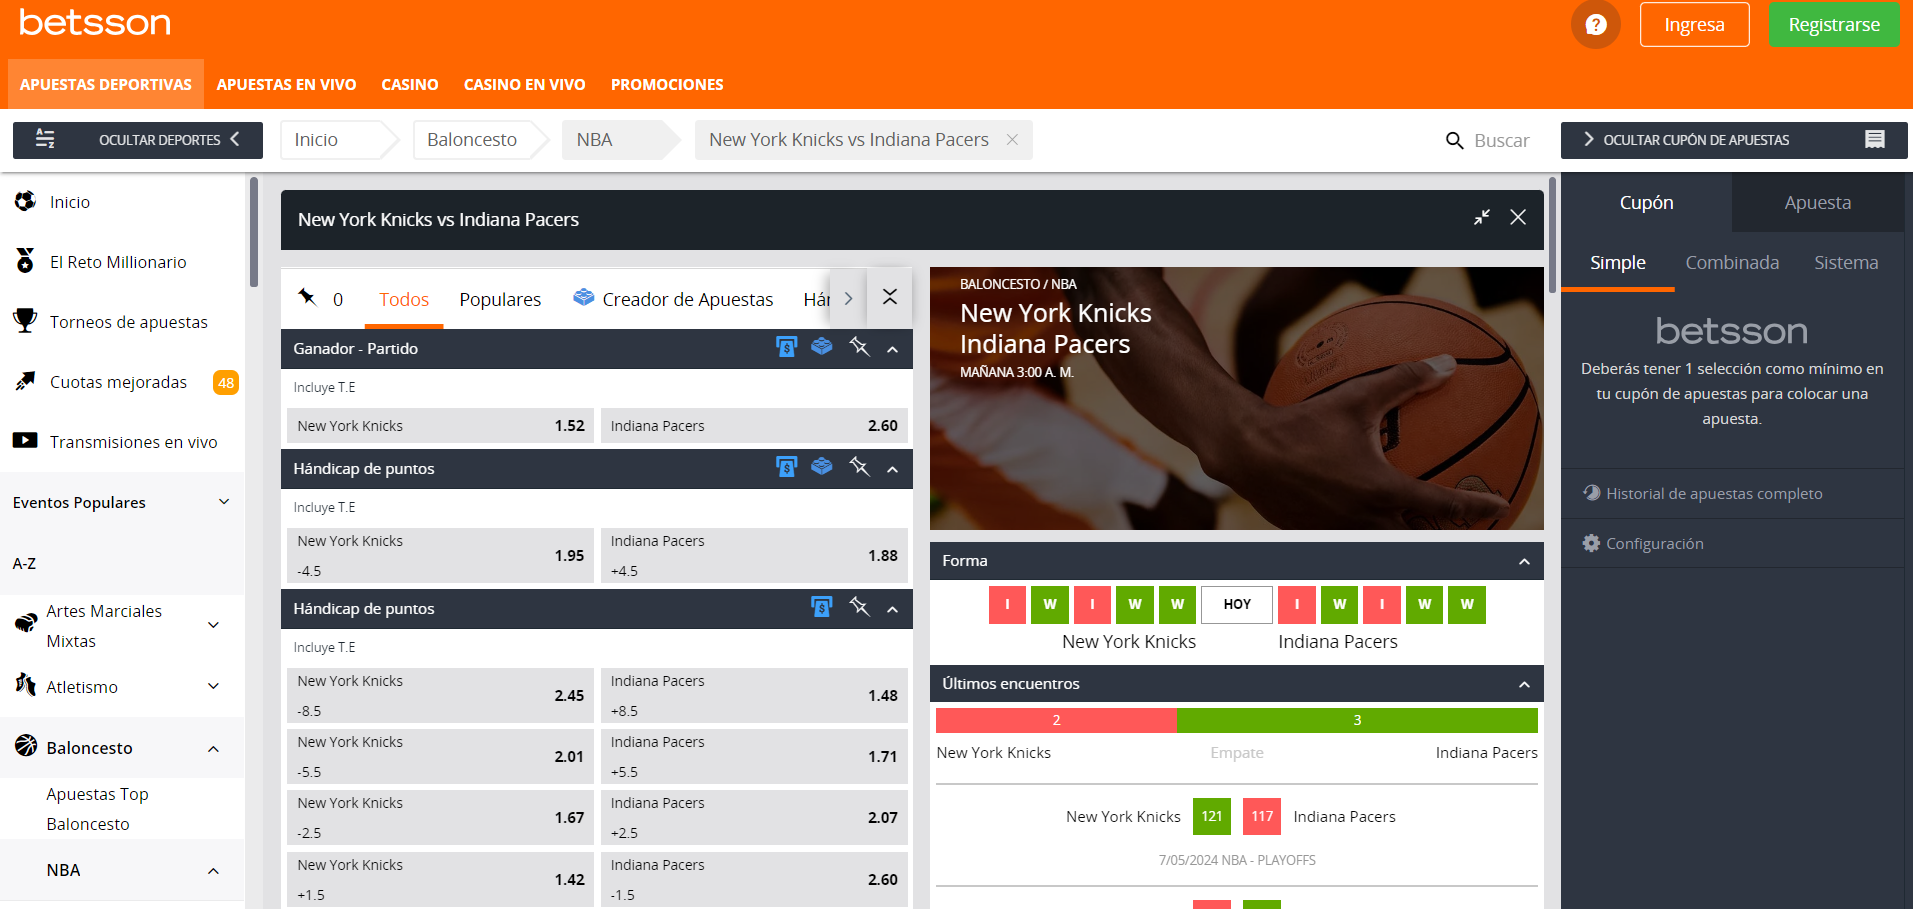Open the bet slip receipt icon
The image size is (1913, 909).
point(1875,140)
